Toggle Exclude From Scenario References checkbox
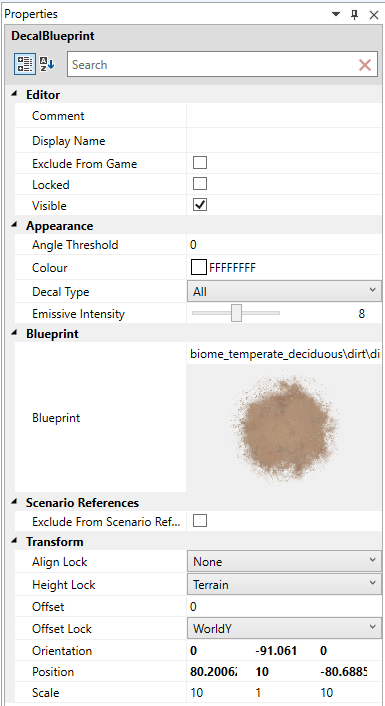 click(x=200, y=521)
